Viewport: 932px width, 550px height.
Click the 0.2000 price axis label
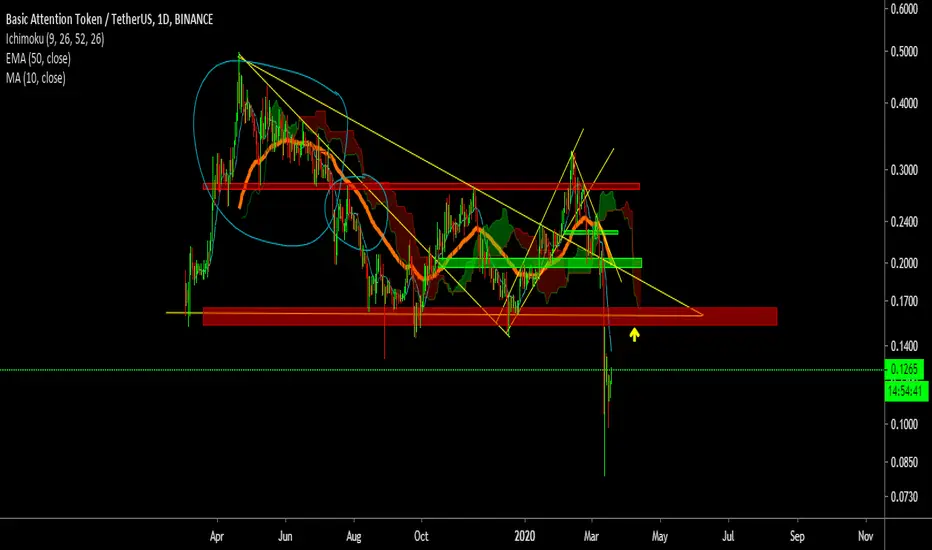pyautogui.click(x=904, y=263)
